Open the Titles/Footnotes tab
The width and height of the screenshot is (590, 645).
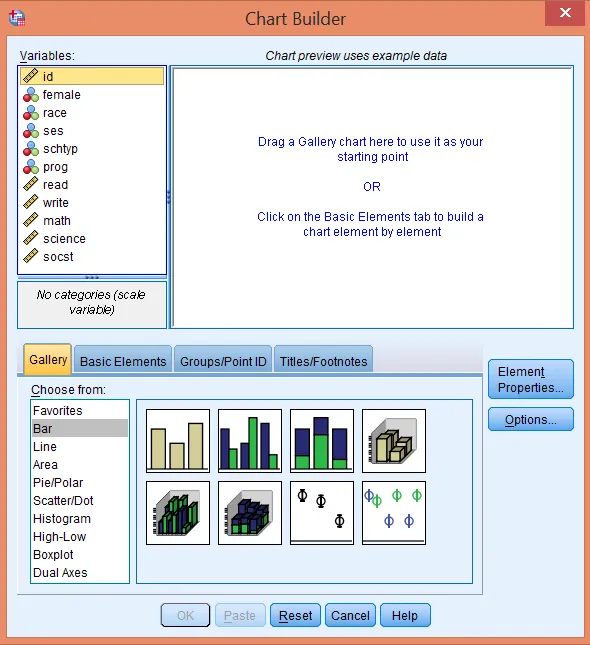(323, 361)
